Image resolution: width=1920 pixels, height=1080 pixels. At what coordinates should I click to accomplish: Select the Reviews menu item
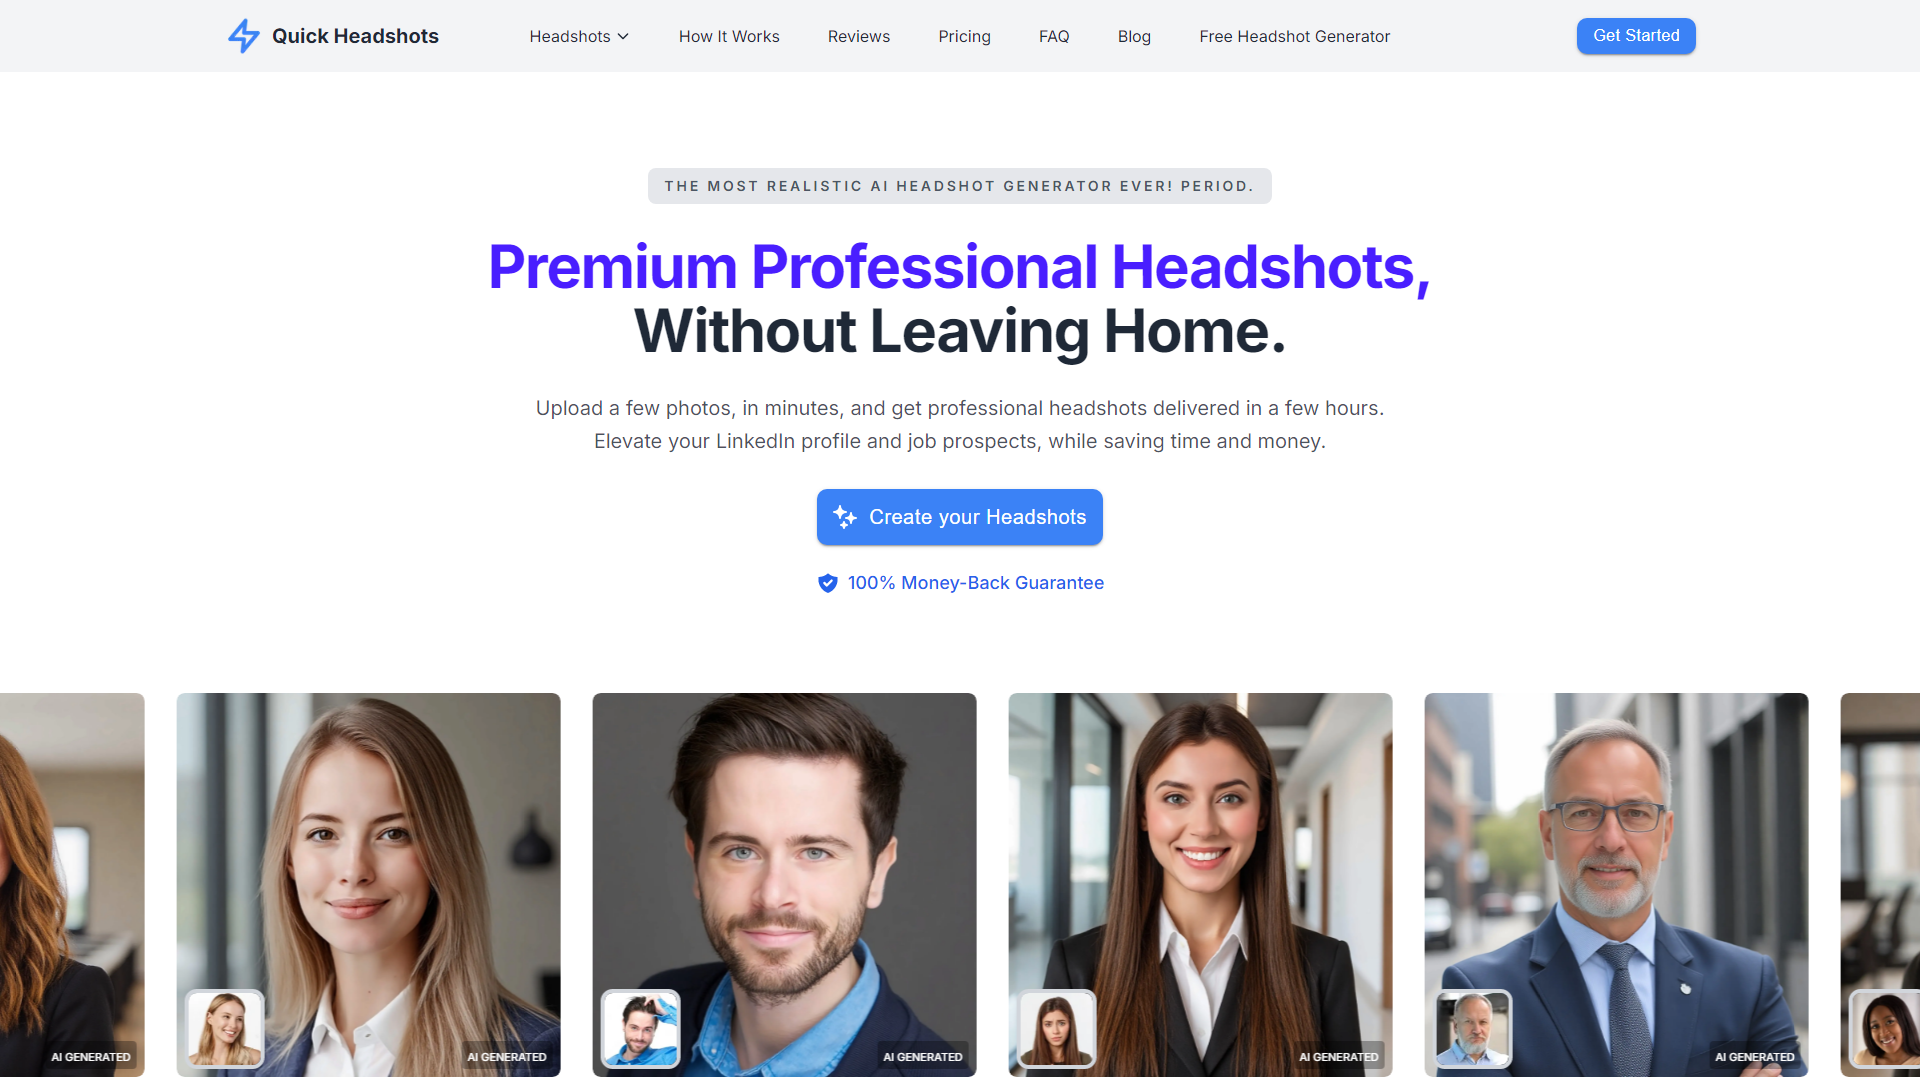[858, 36]
